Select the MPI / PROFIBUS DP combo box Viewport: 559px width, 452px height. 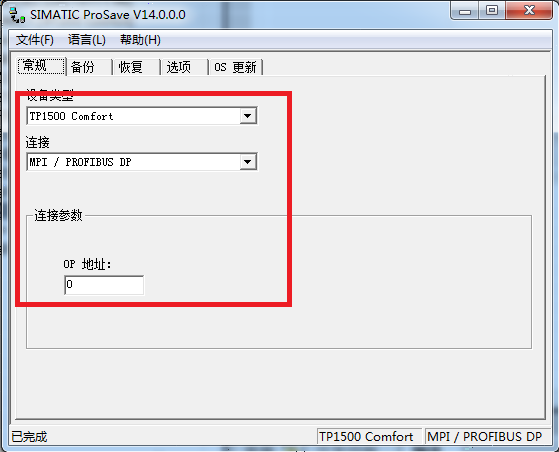pos(142,162)
